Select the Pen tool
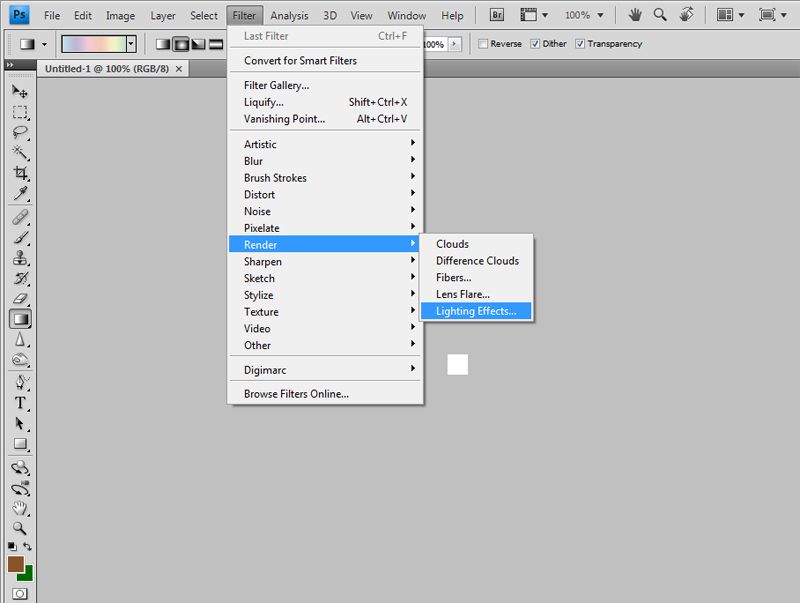The height and width of the screenshot is (603, 800). pyautogui.click(x=20, y=383)
